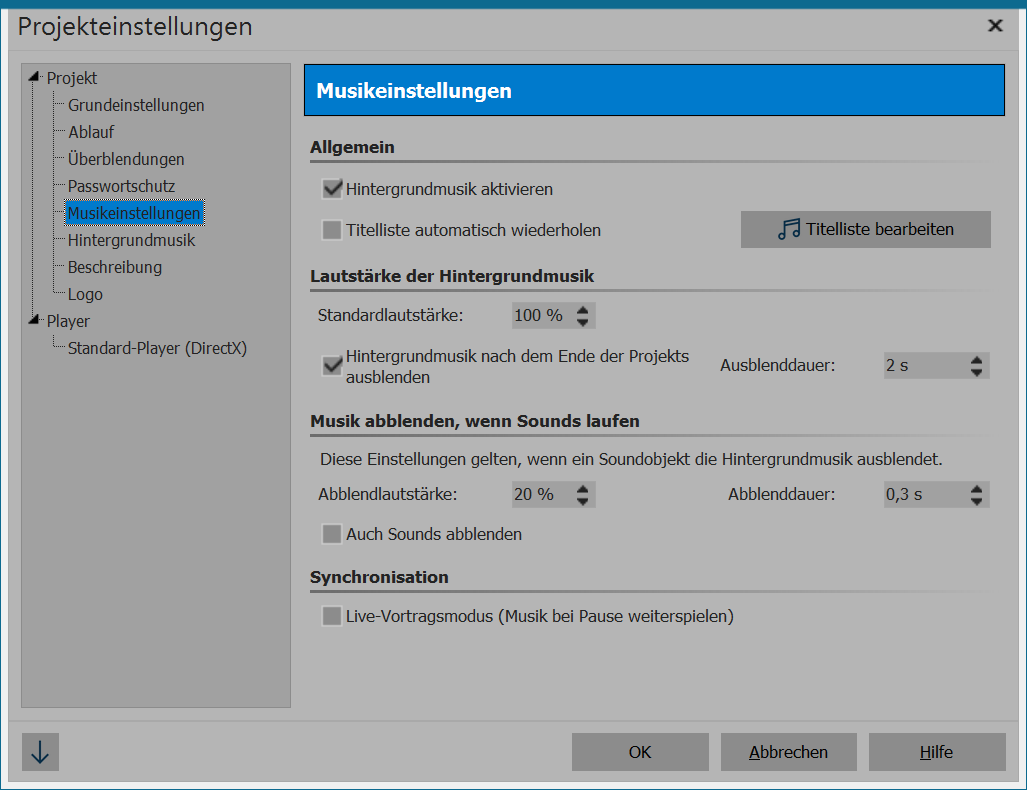Uncheck Hintergrundmusik nach dem Ende ausblenden
This screenshot has width=1027, height=790.
pos(331,365)
